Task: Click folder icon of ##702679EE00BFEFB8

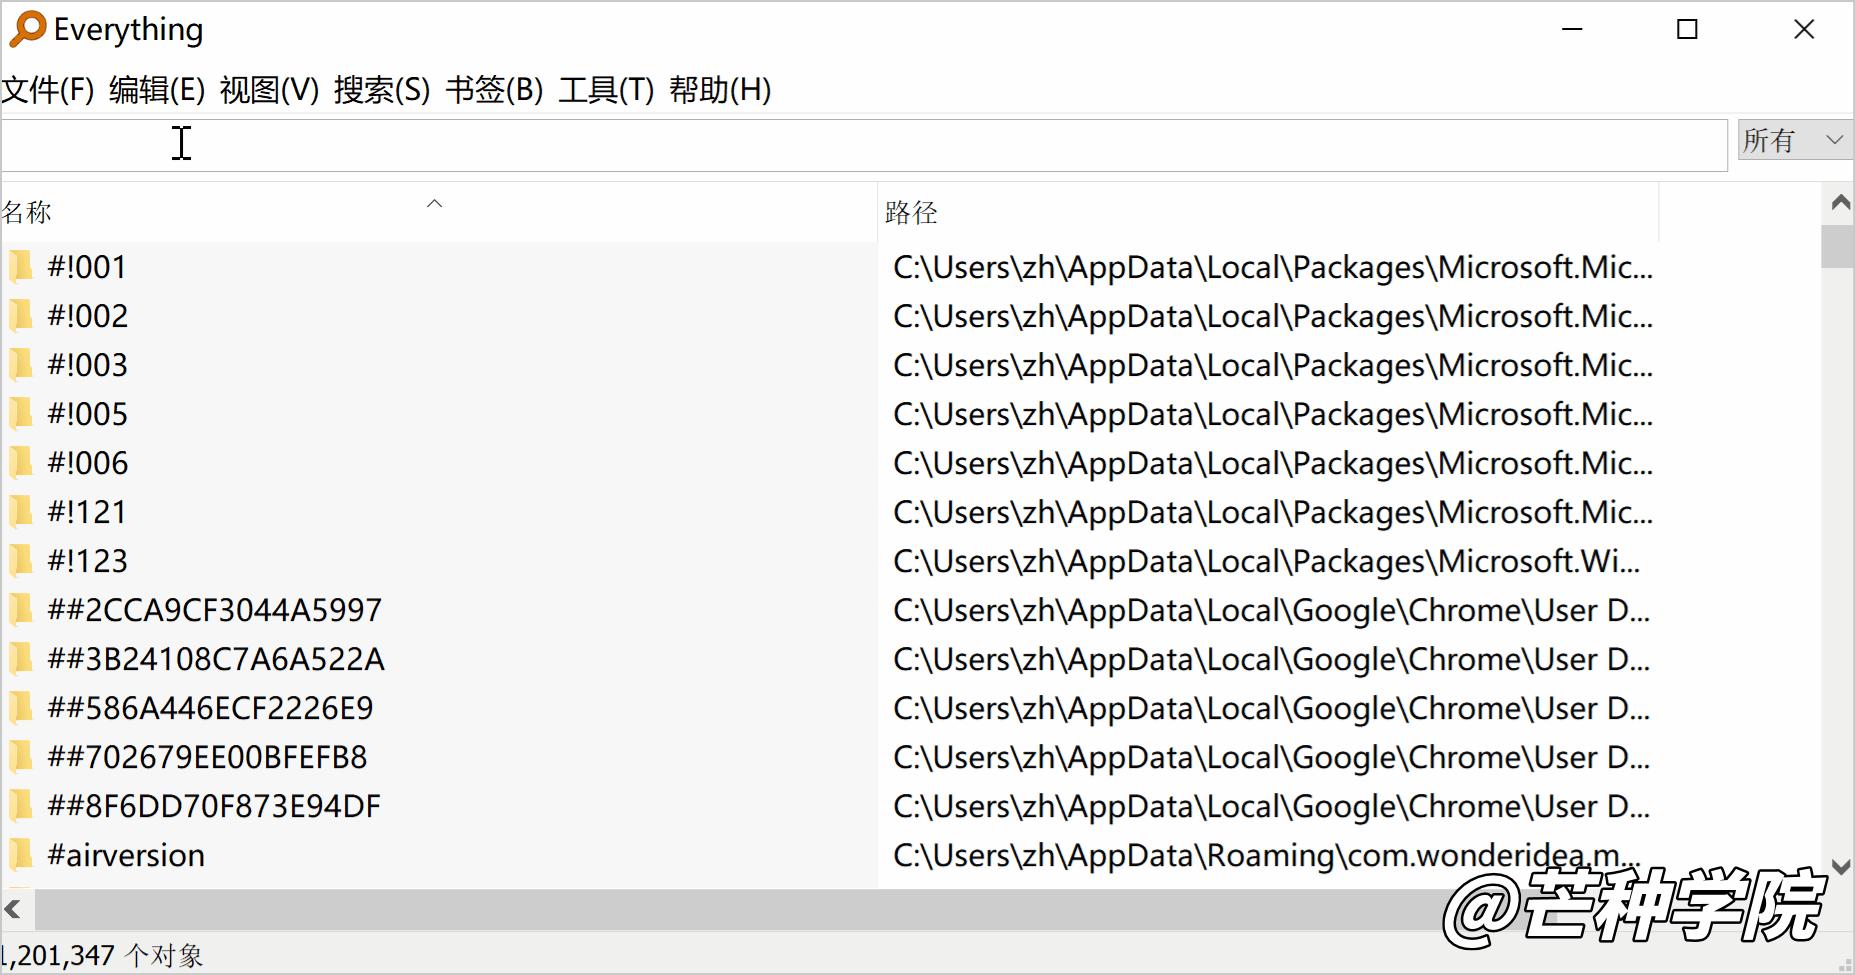Action: click(21, 757)
